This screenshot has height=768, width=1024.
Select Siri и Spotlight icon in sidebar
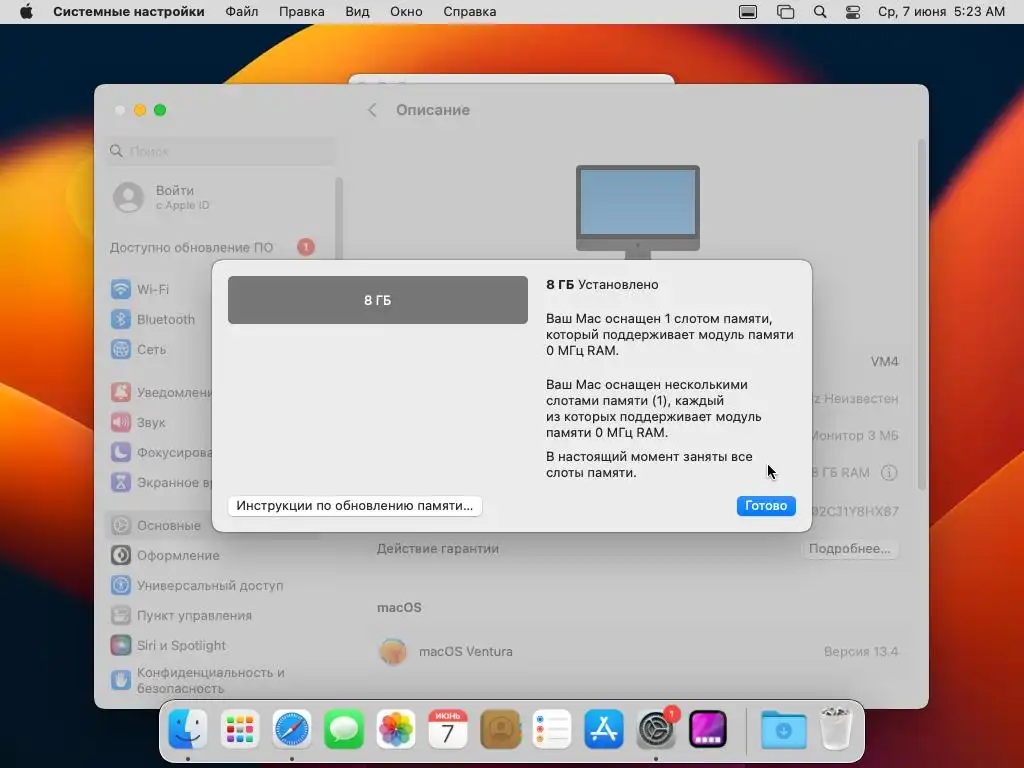pos(121,645)
